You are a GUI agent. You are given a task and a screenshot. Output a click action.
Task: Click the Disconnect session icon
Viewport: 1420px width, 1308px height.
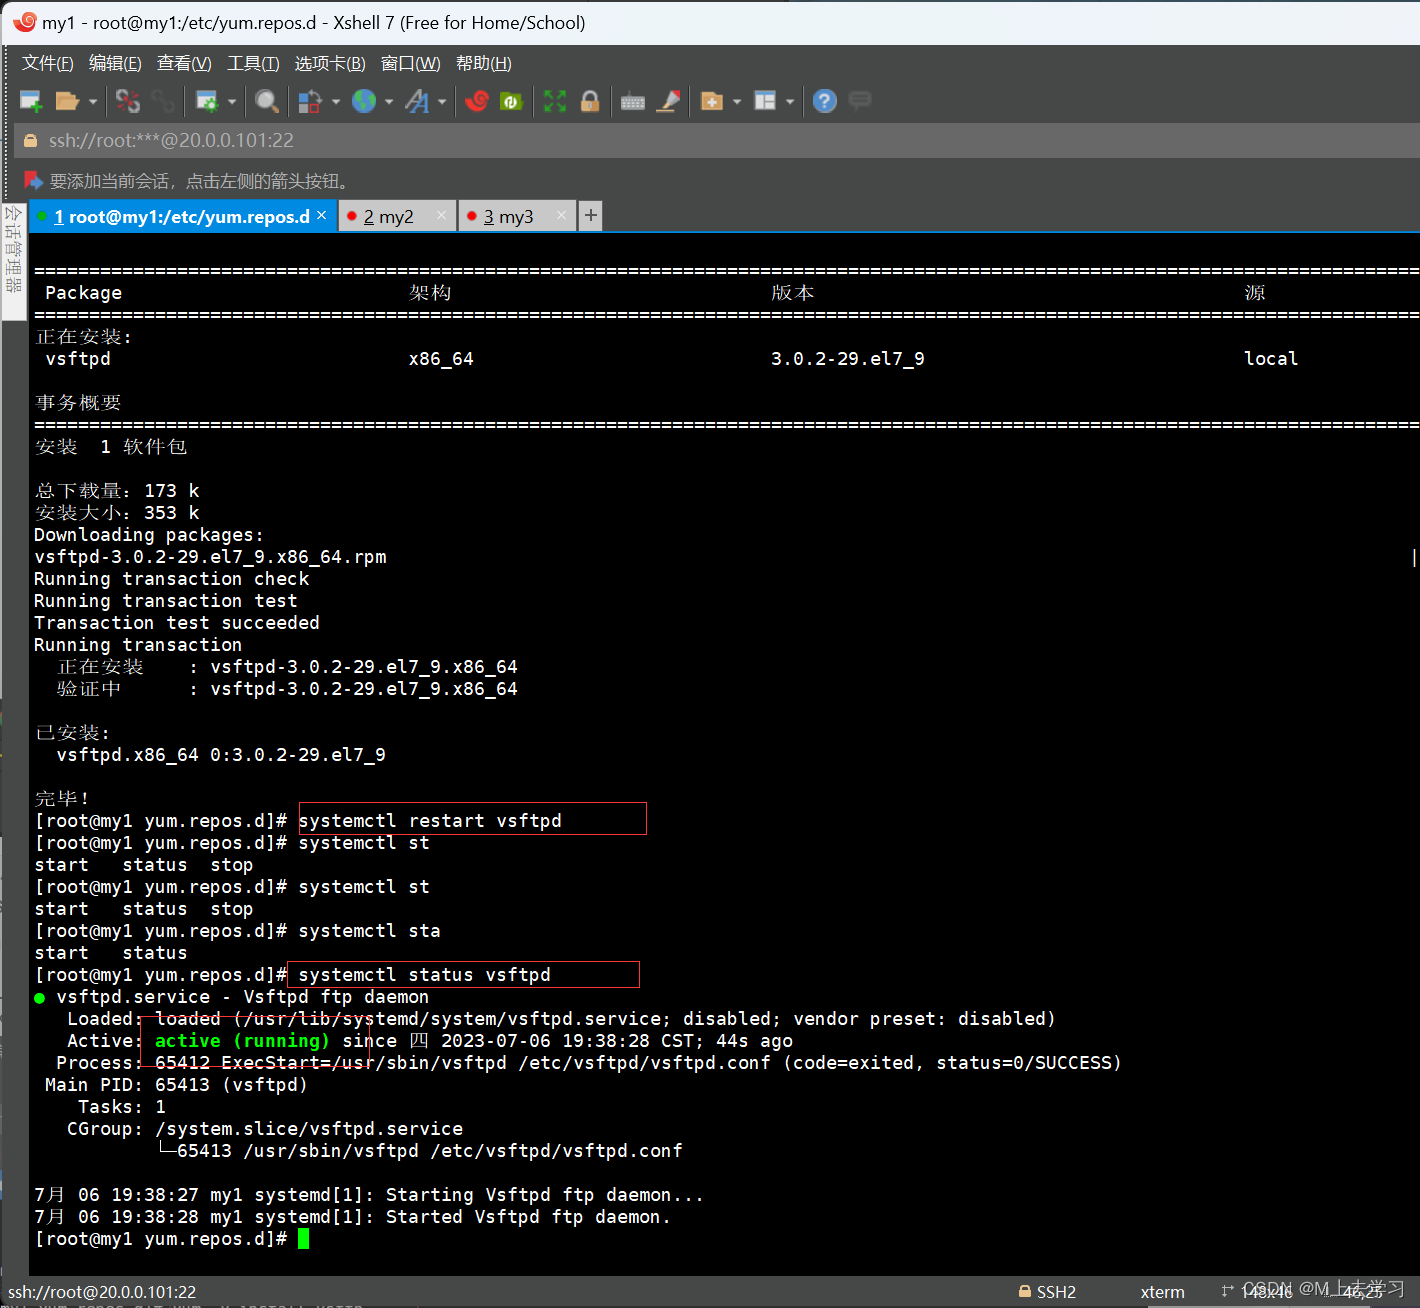128,101
